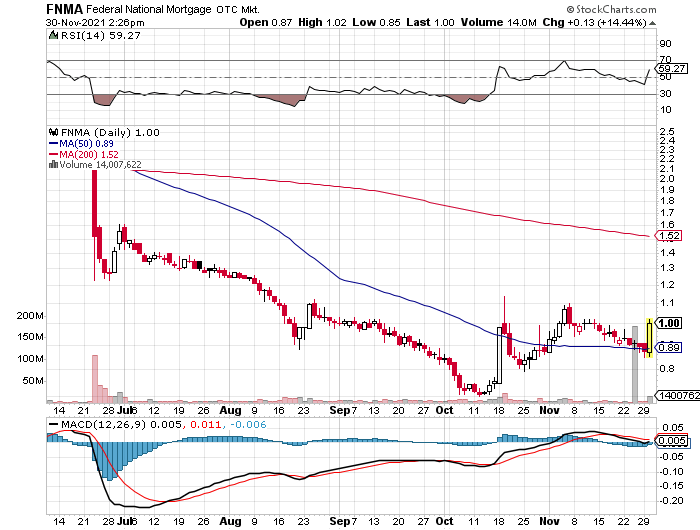The height and width of the screenshot is (530, 700).
Task: Click the yellow highlighted latest candlestick
Action: pyautogui.click(x=649, y=338)
